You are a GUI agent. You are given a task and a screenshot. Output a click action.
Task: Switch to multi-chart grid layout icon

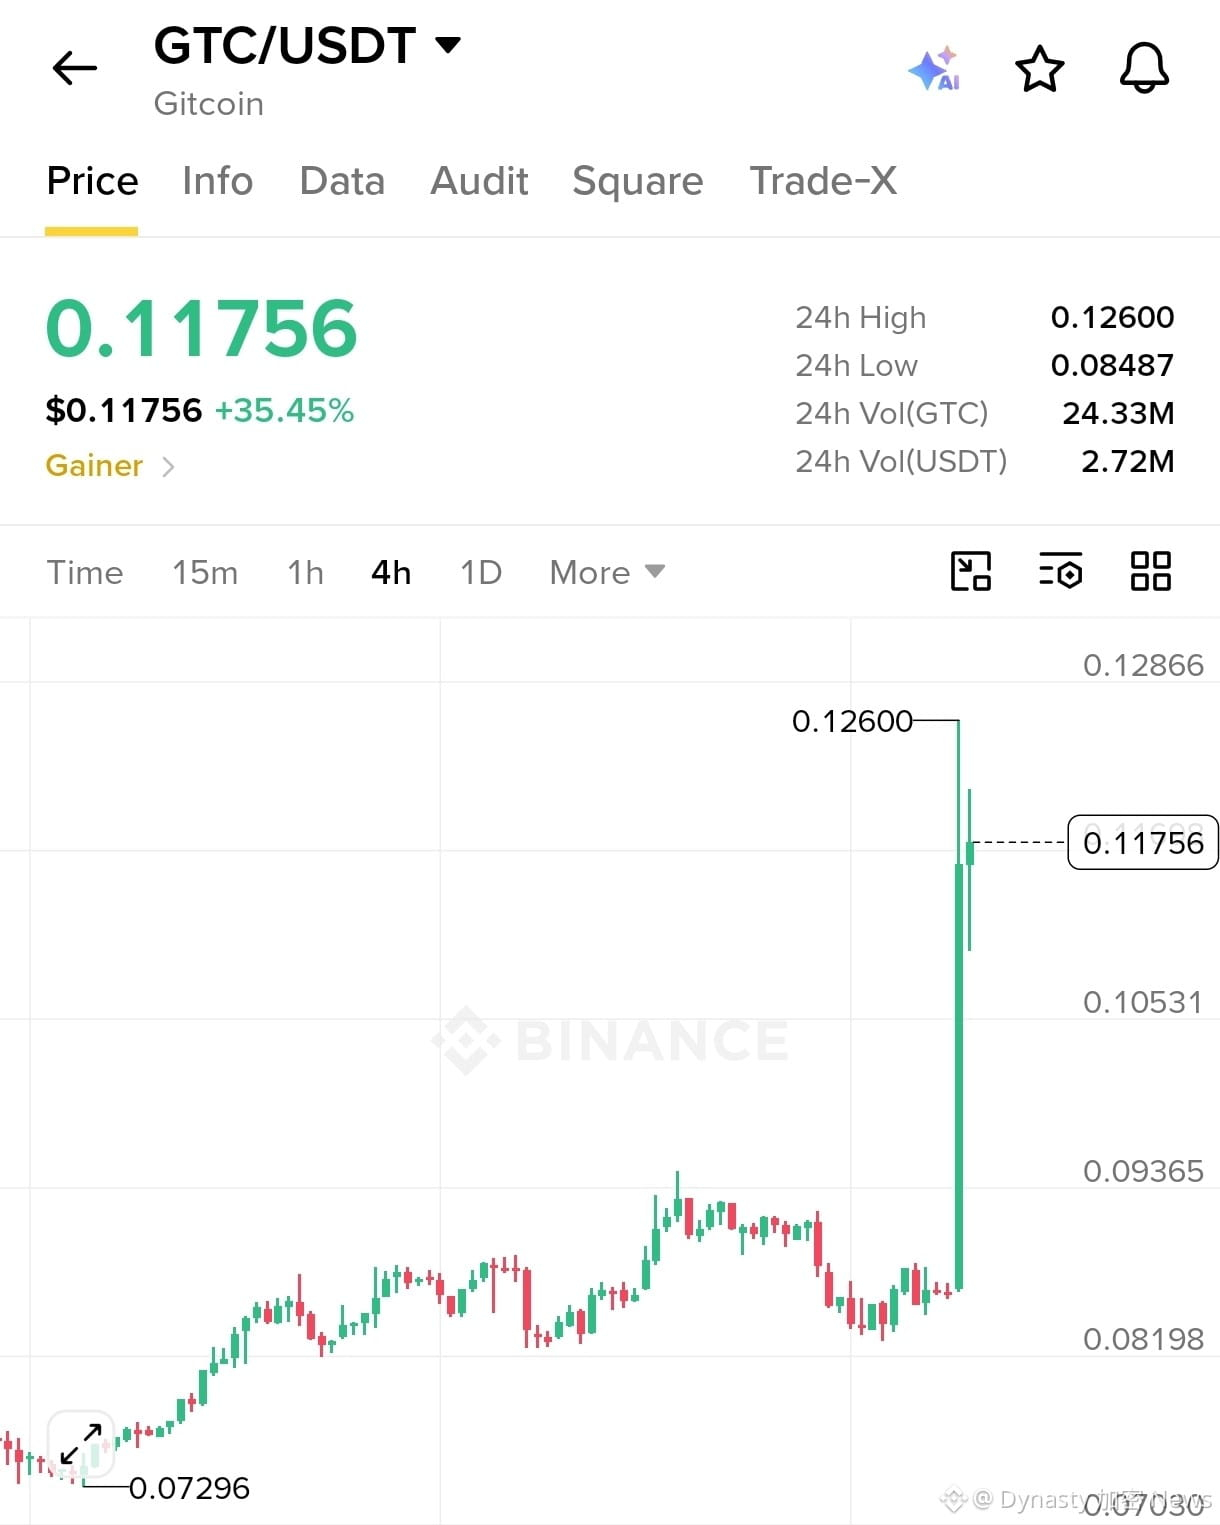[1151, 572]
